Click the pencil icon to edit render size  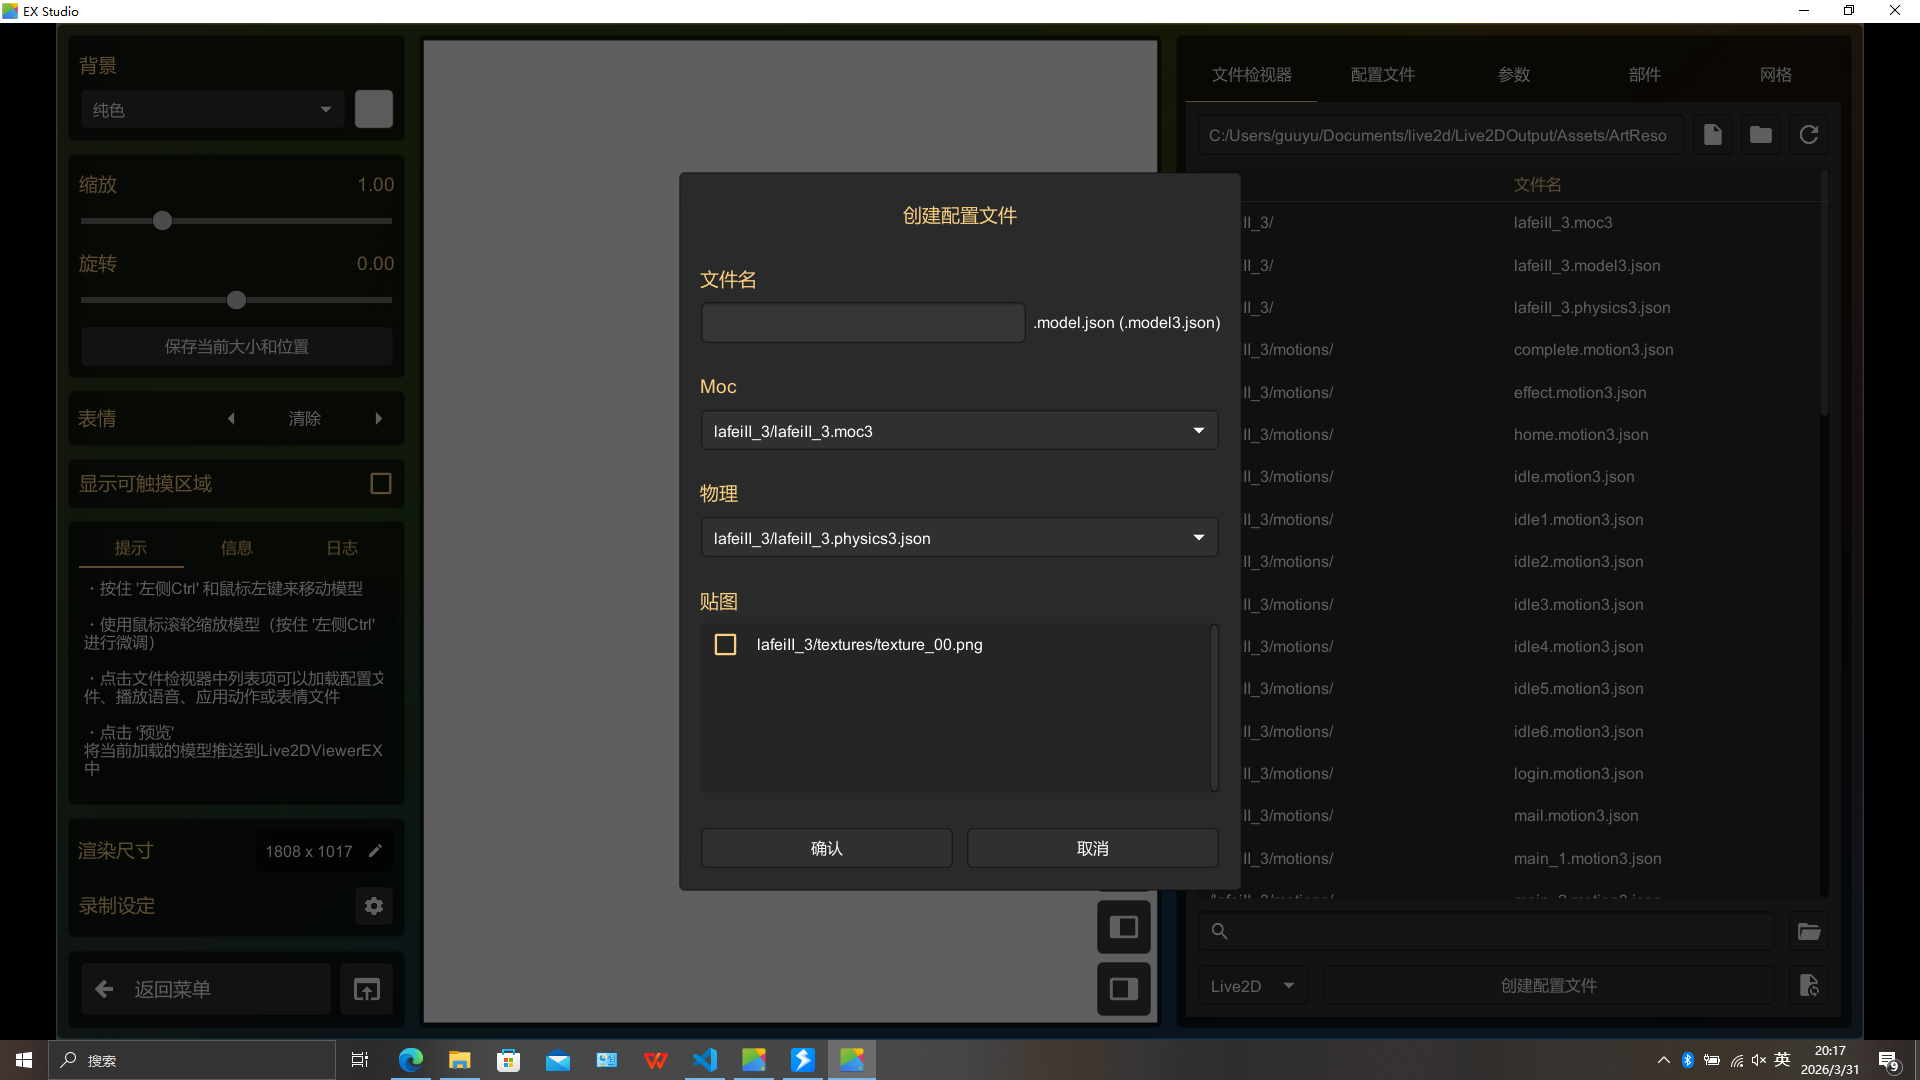375,851
